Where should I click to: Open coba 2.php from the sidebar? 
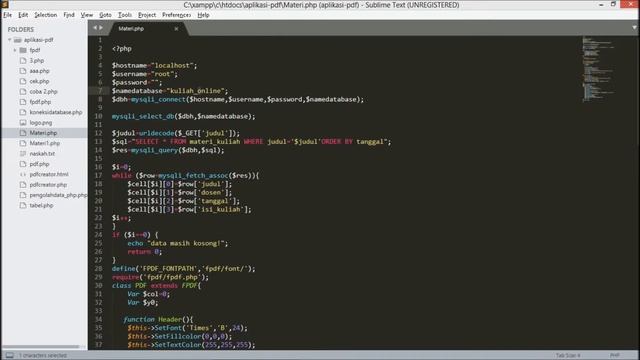(x=43, y=91)
